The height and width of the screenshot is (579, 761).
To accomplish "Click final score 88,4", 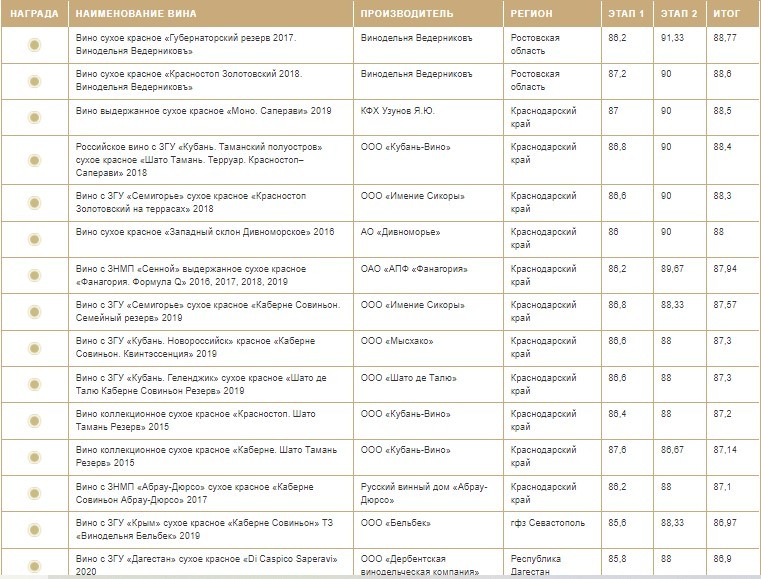I will click(722, 147).
